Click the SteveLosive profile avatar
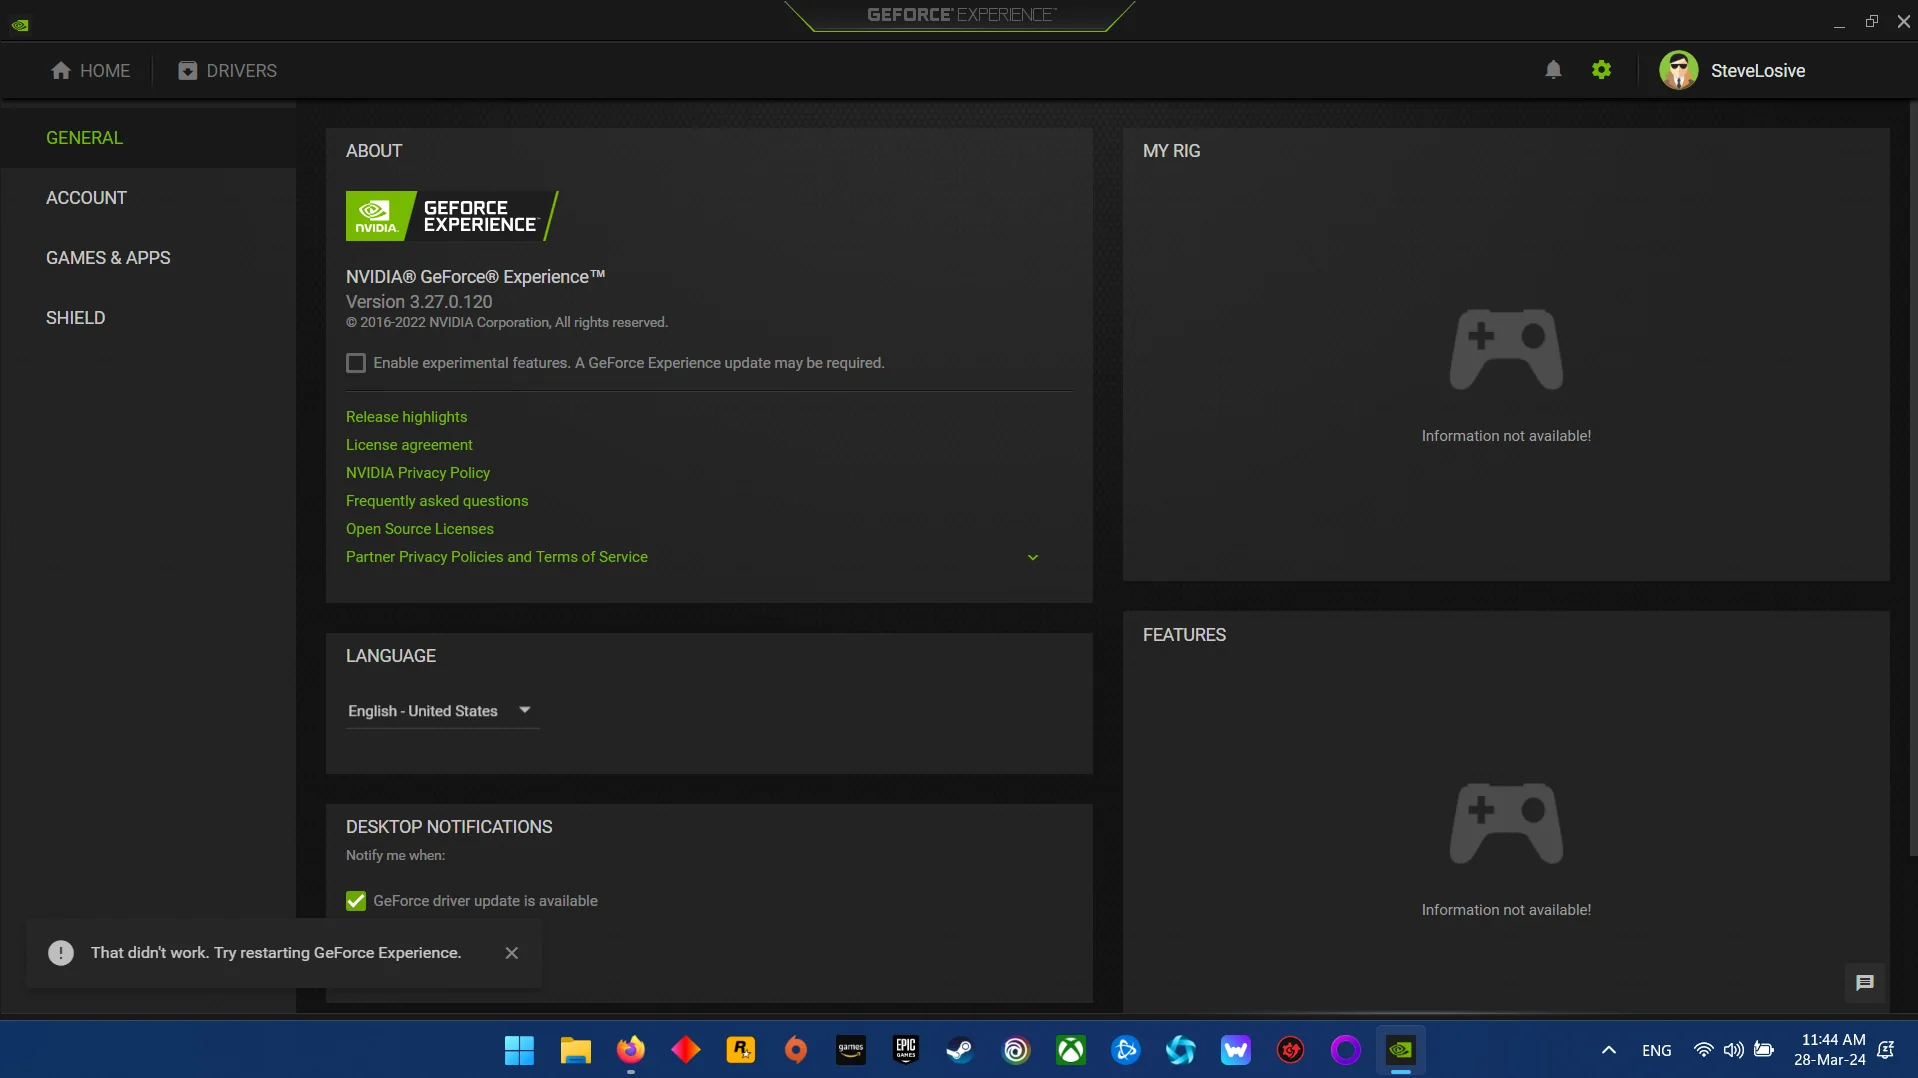This screenshot has width=1918, height=1078. pos(1679,70)
